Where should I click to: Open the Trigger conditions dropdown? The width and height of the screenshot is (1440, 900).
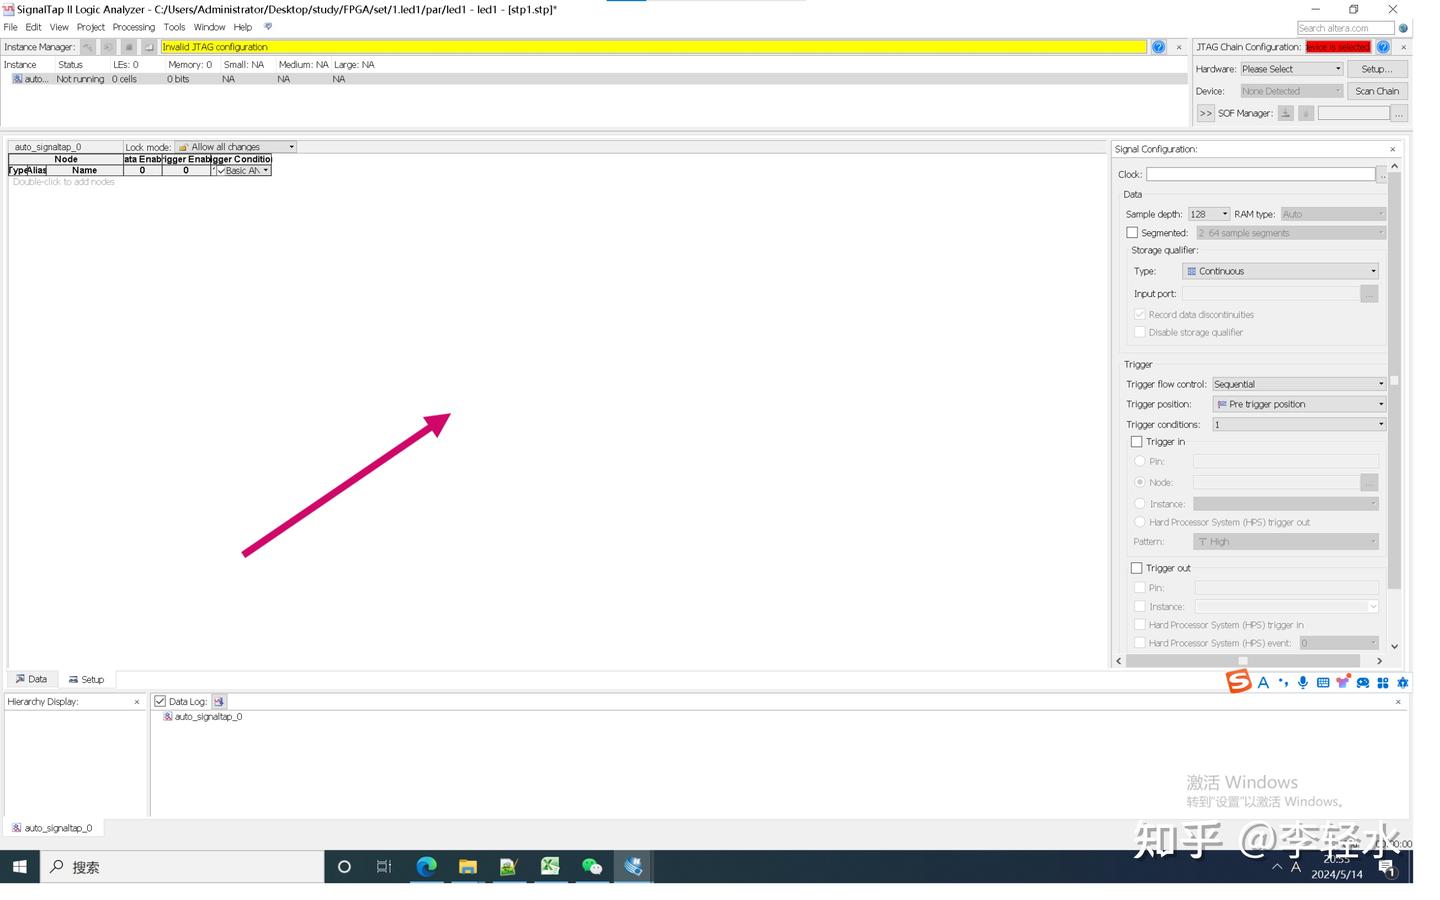point(1299,425)
